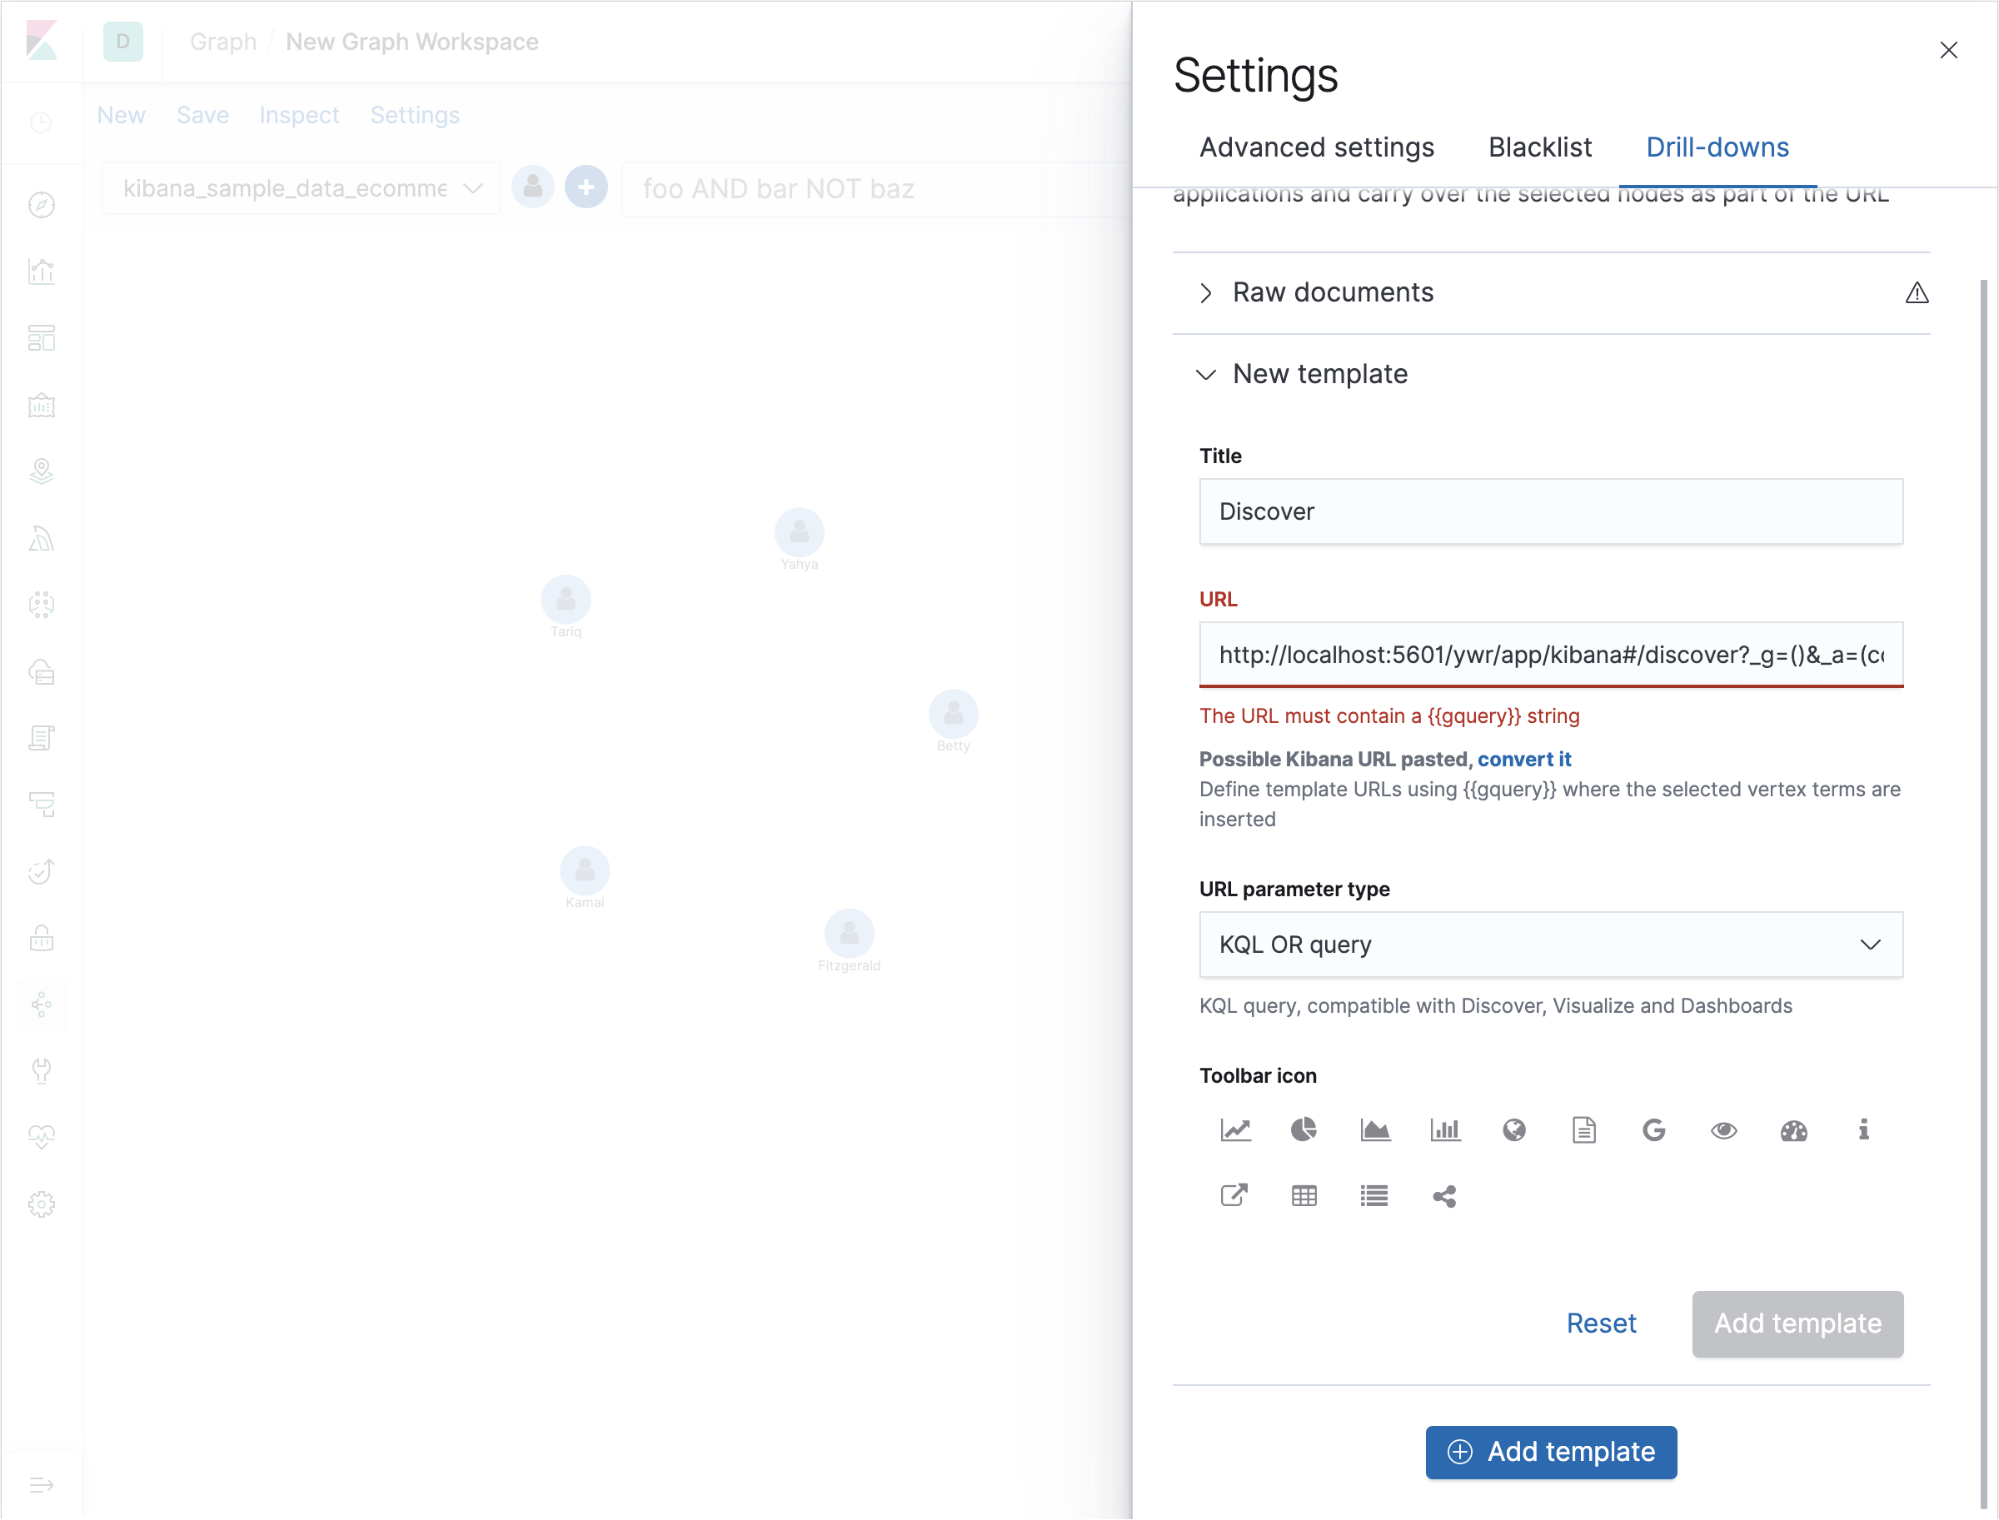Select the list toolbar icon

point(1374,1196)
